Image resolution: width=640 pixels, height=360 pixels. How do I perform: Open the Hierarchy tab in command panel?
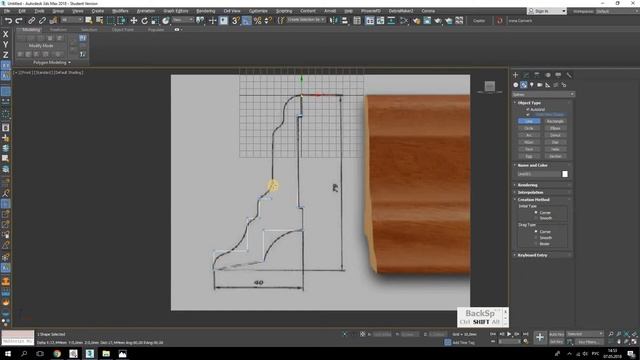point(537,75)
